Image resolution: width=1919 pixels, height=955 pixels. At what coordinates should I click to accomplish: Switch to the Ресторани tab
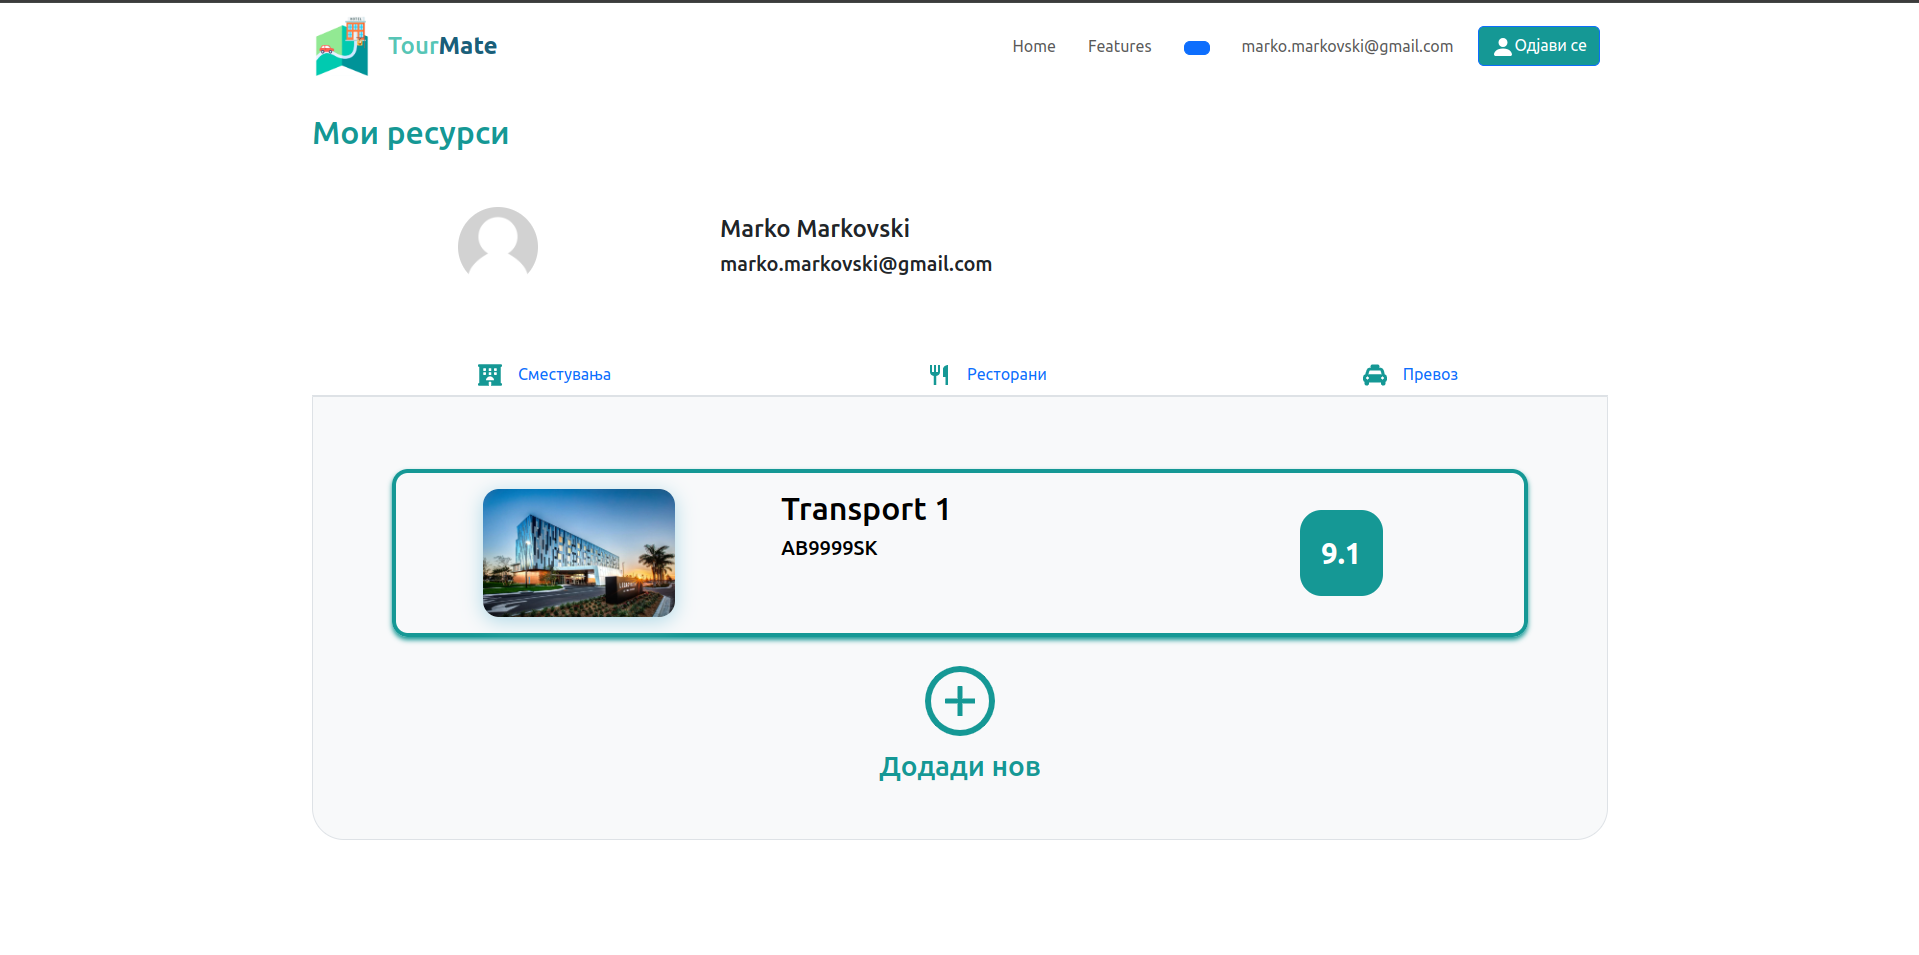[1006, 375]
